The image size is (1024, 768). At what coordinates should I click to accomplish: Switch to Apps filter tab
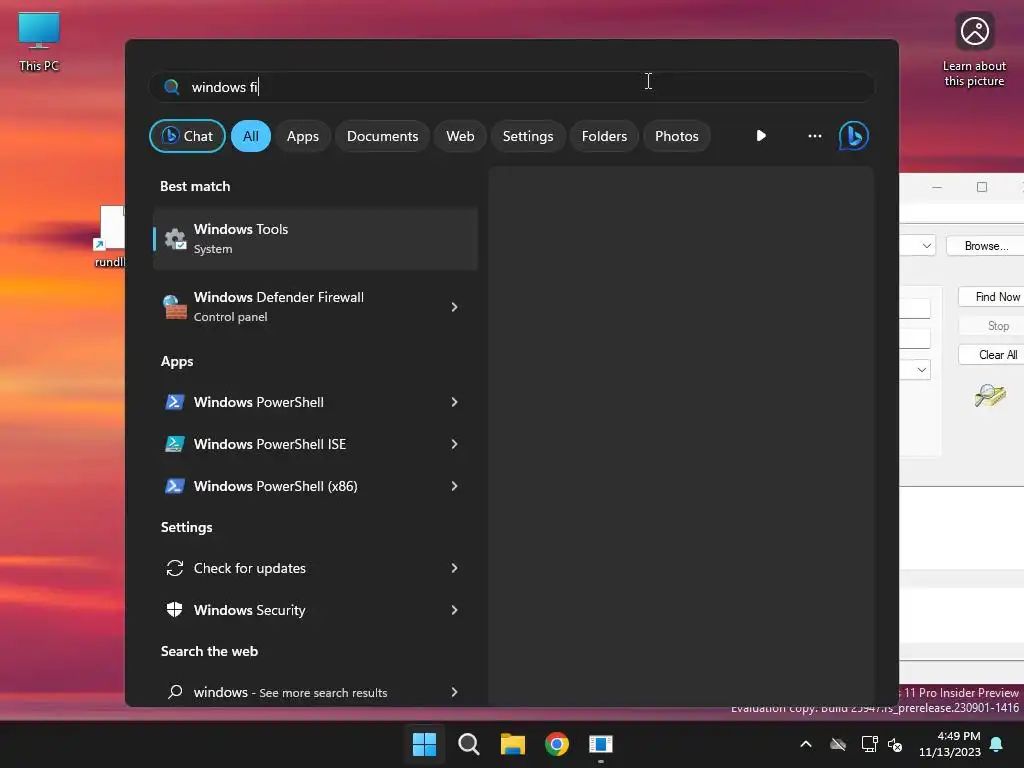tap(302, 136)
